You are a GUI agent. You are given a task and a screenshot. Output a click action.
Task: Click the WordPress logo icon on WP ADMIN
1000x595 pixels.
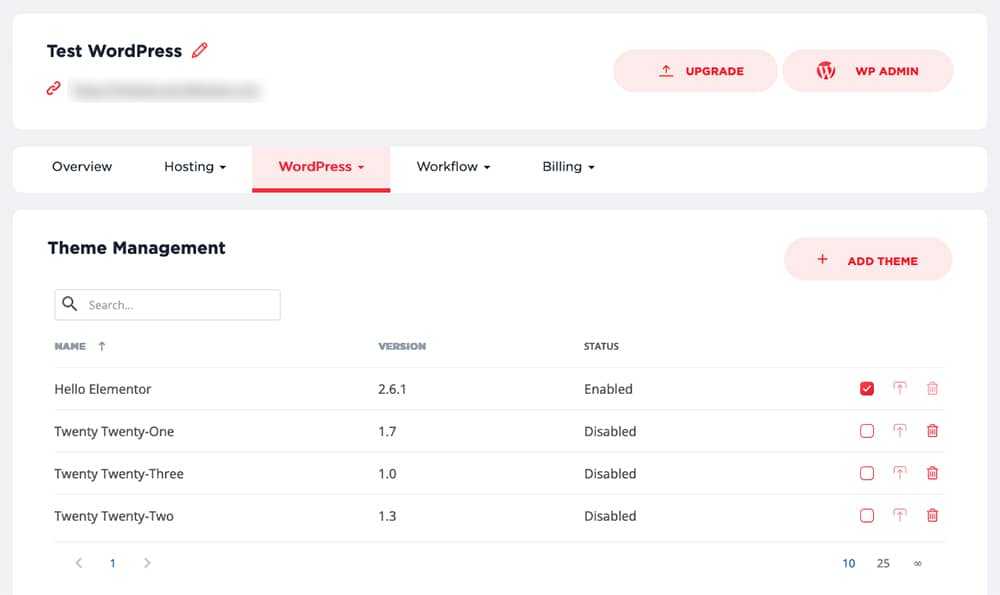tap(826, 70)
